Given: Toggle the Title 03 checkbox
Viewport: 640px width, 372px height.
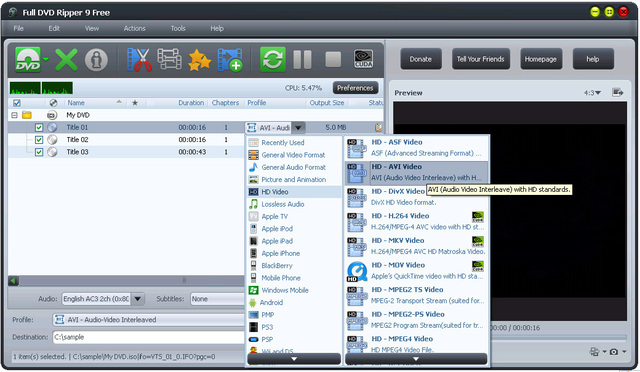Looking at the screenshot, I should 39,152.
